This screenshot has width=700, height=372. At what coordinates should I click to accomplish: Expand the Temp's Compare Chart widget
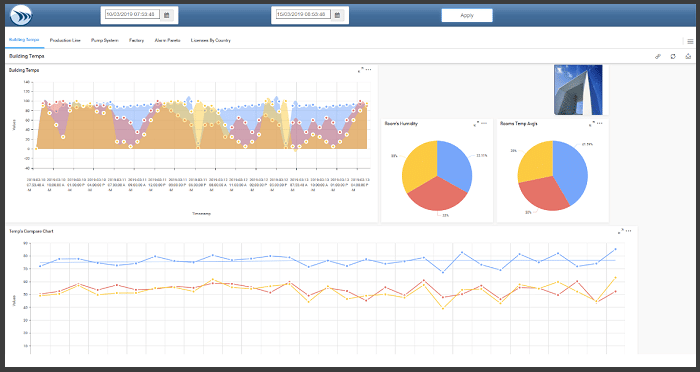pos(621,231)
